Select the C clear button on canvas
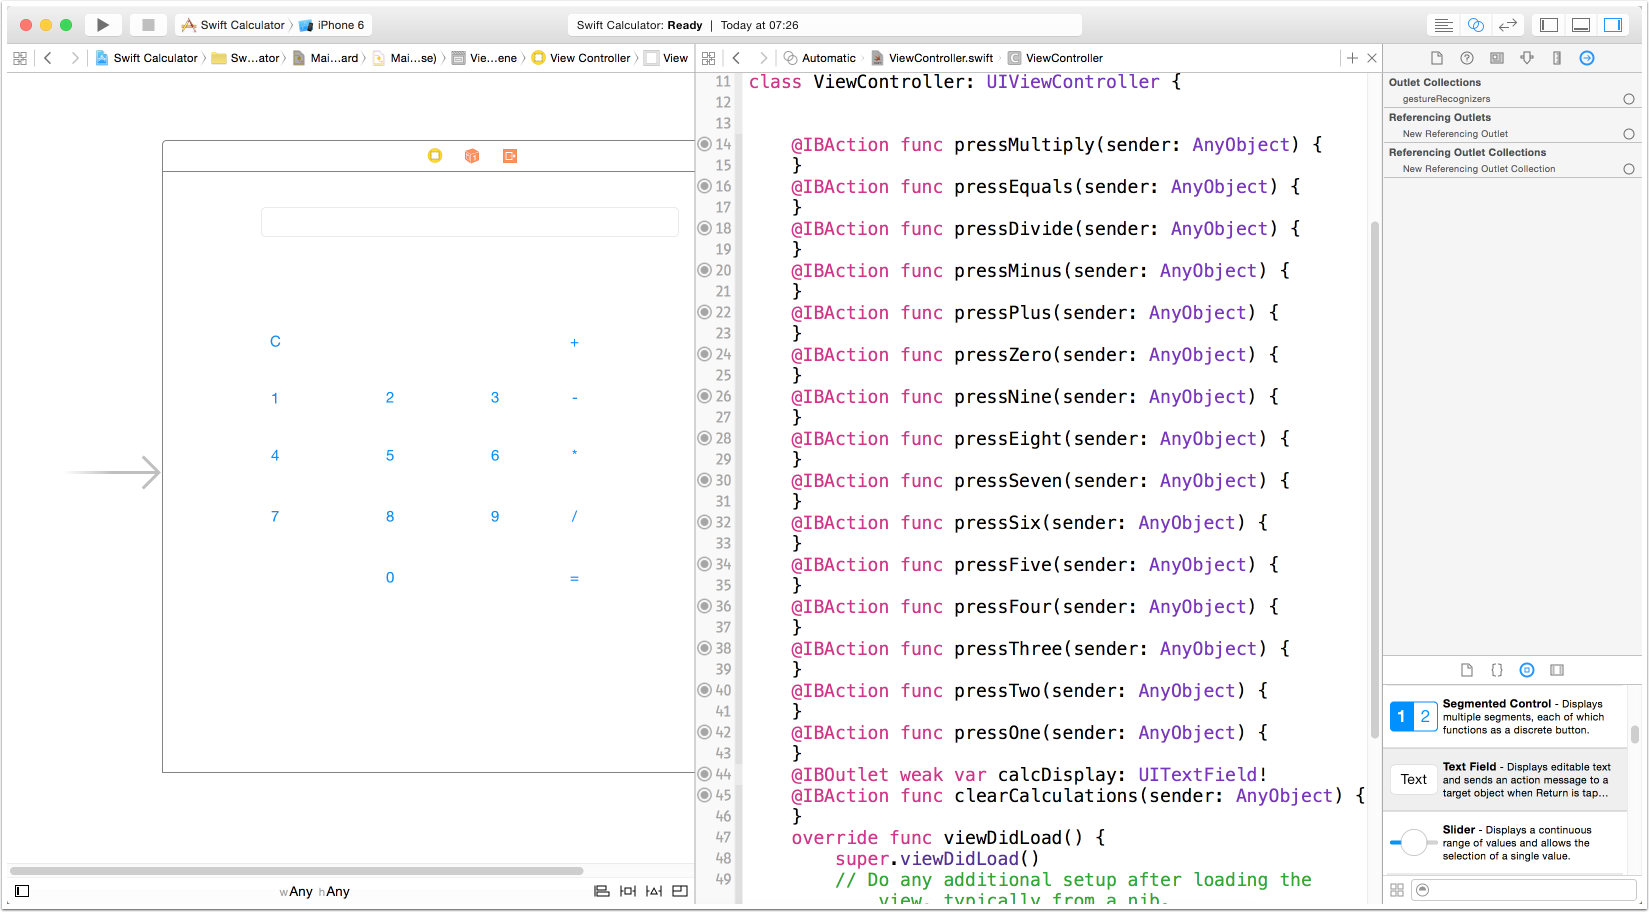Image resolution: width=1649 pixels, height=912 pixels. pos(275,342)
